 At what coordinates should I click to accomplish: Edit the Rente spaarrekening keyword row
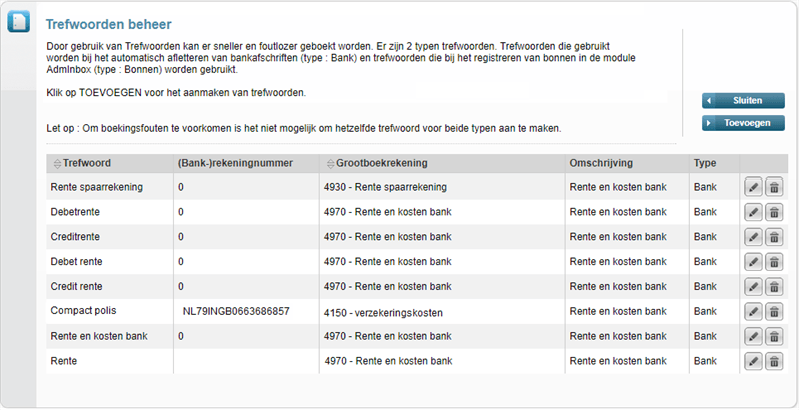click(753, 187)
